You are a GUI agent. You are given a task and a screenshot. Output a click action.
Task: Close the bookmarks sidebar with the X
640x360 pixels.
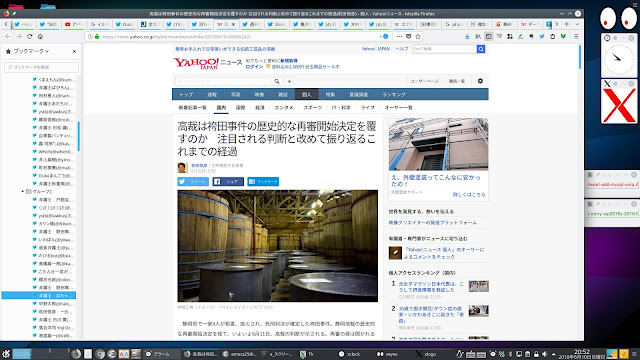[x=74, y=51]
